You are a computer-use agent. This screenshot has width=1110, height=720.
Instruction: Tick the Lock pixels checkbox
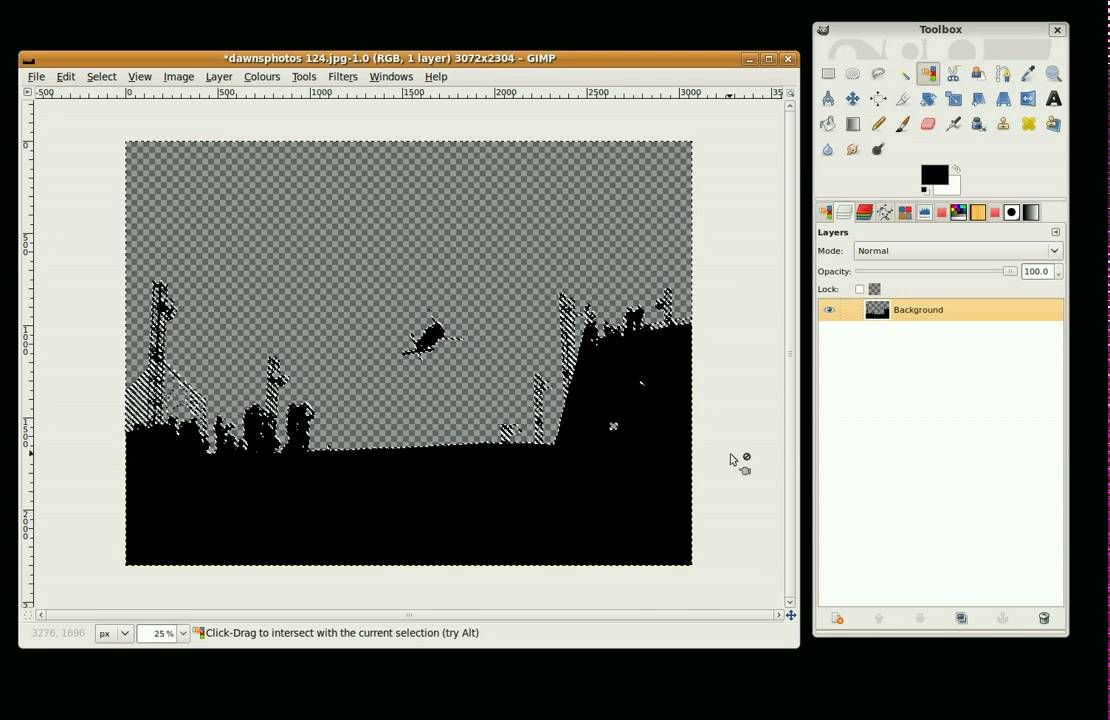pos(859,289)
